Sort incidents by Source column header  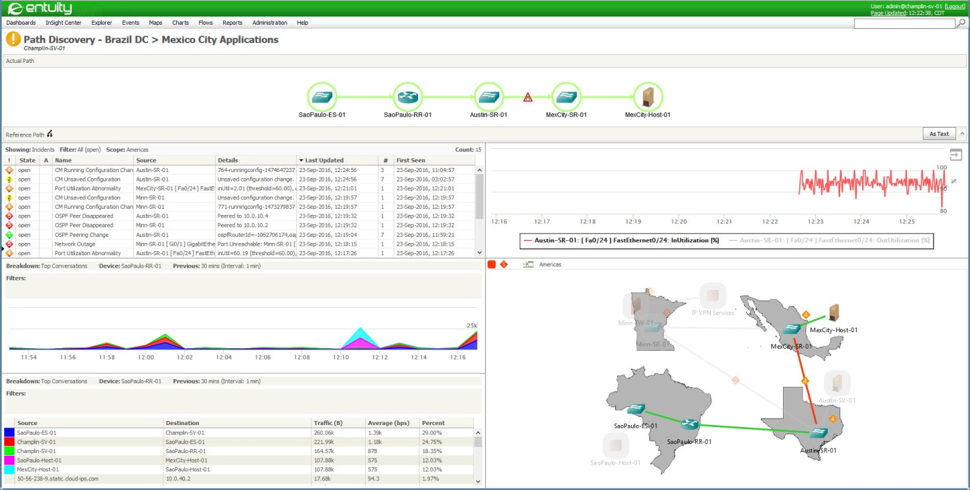tap(174, 160)
